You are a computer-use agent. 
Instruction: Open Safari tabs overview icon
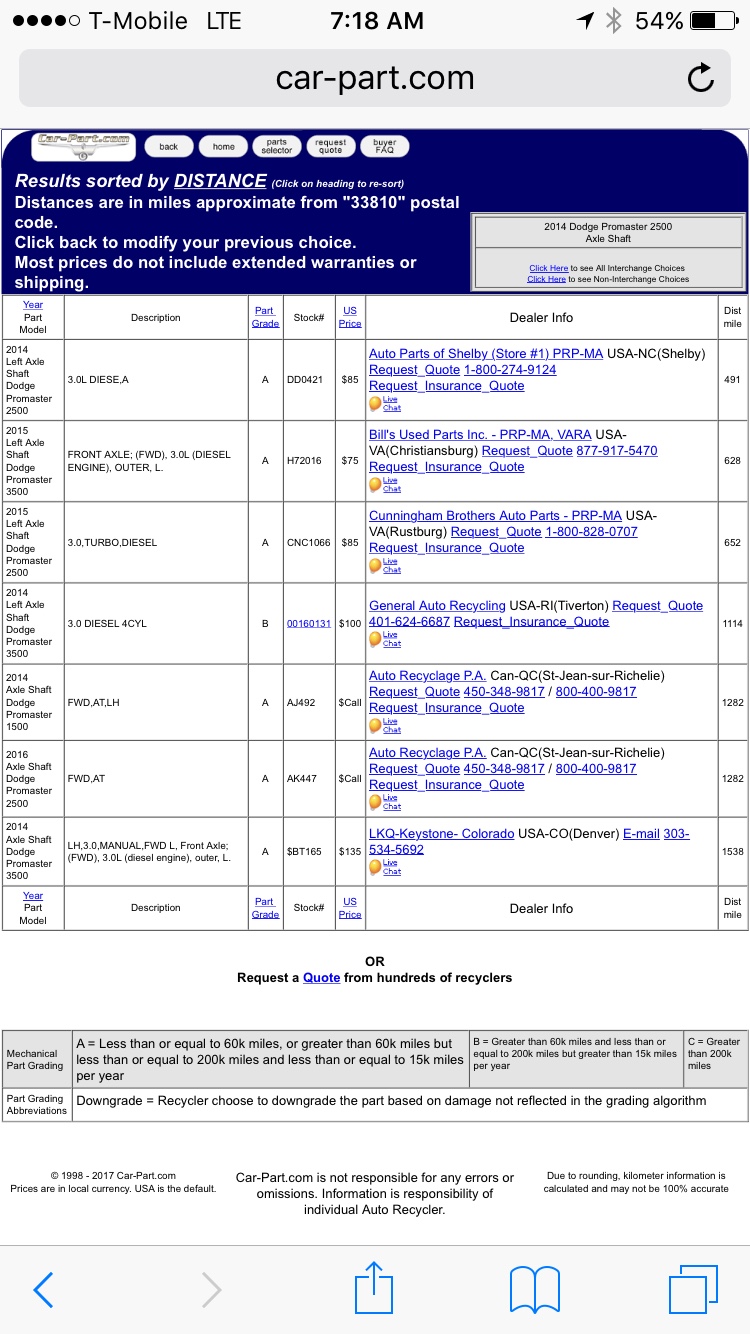coord(693,1289)
